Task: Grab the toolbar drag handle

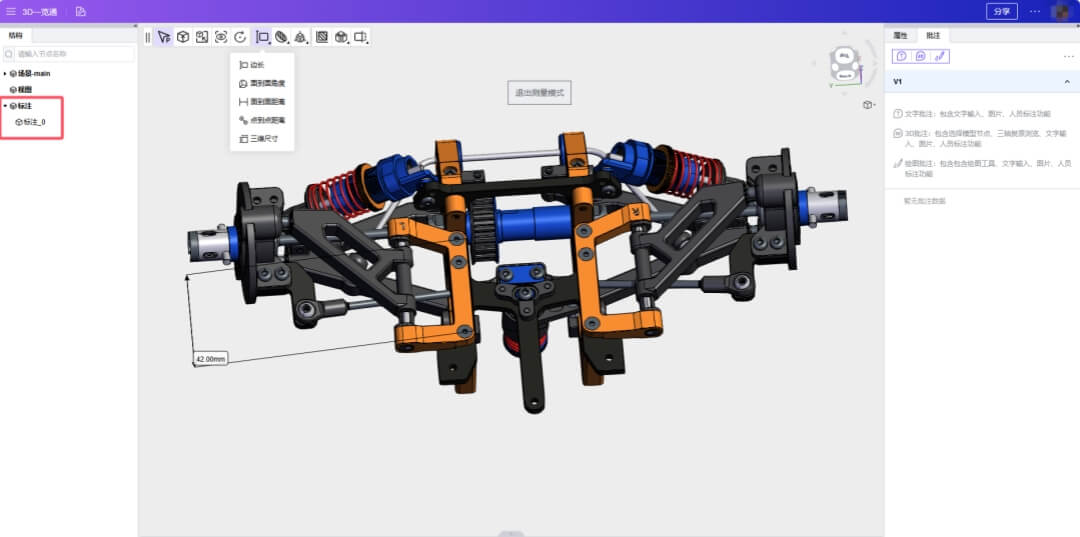Action: pos(147,37)
